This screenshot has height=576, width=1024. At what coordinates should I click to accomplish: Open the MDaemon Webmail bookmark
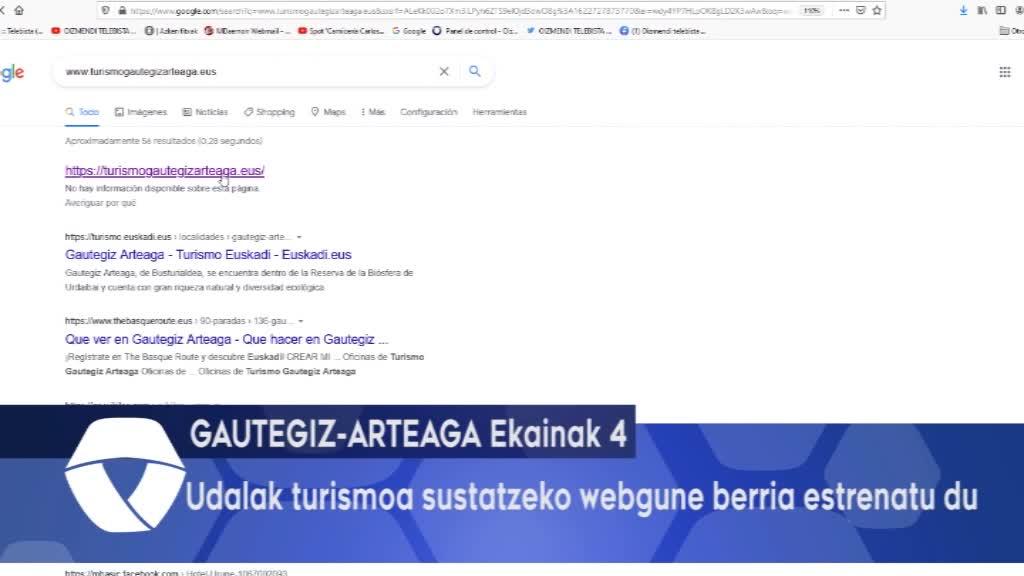tap(248, 31)
